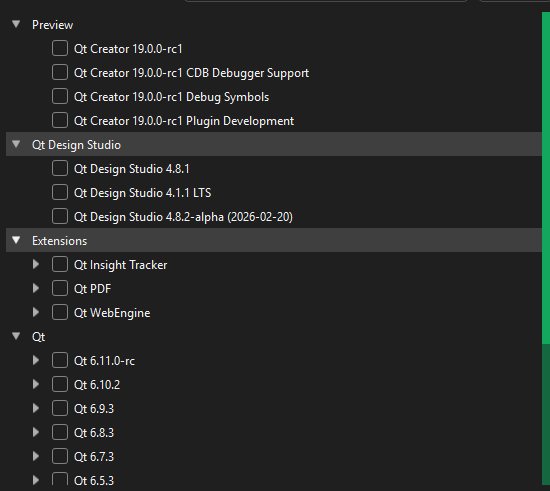Collapse the Preview section arrow

tap(16, 24)
